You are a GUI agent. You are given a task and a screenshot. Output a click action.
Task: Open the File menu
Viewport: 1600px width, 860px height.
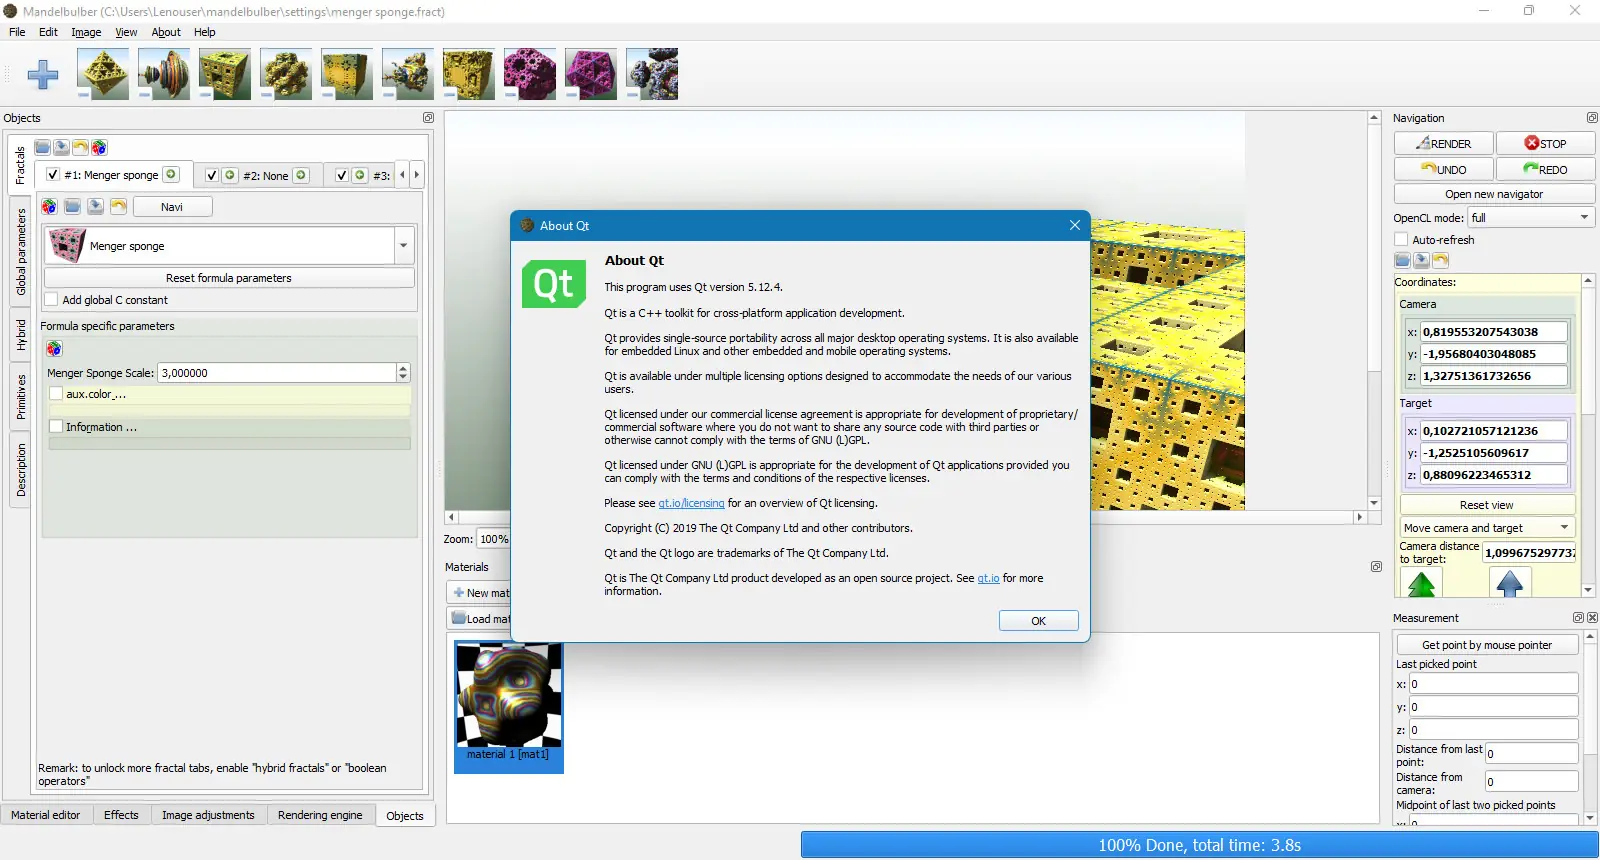click(x=17, y=32)
